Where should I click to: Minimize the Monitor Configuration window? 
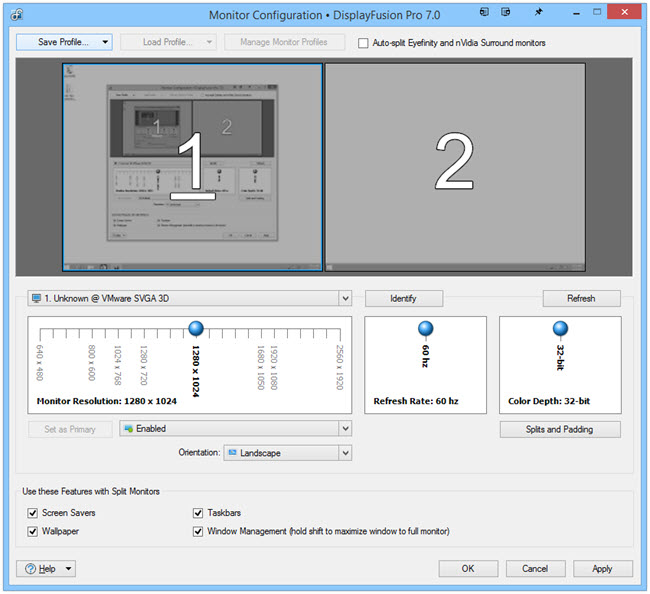[576, 13]
